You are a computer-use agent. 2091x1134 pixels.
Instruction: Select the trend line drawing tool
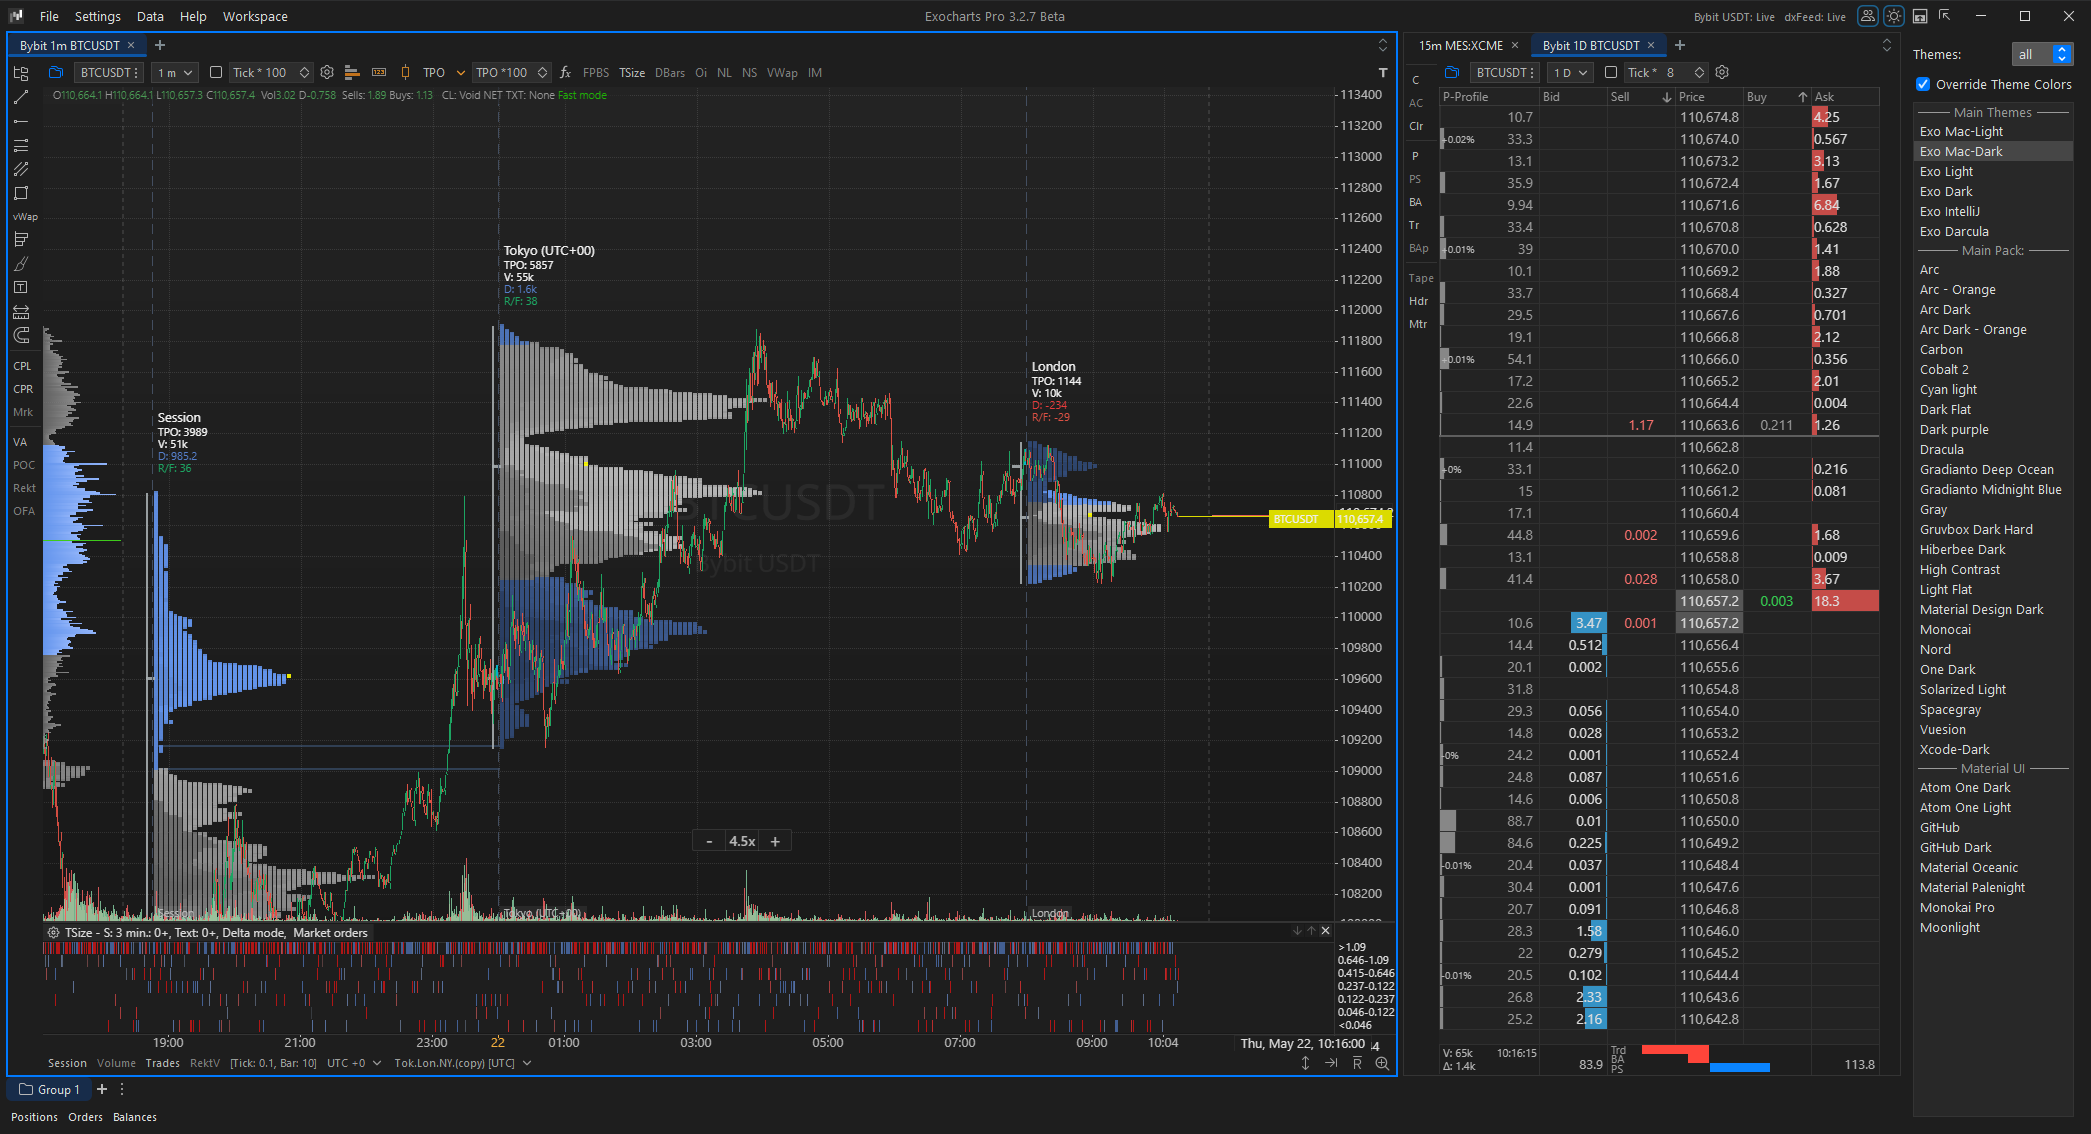pyautogui.click(x=21, y=97)
